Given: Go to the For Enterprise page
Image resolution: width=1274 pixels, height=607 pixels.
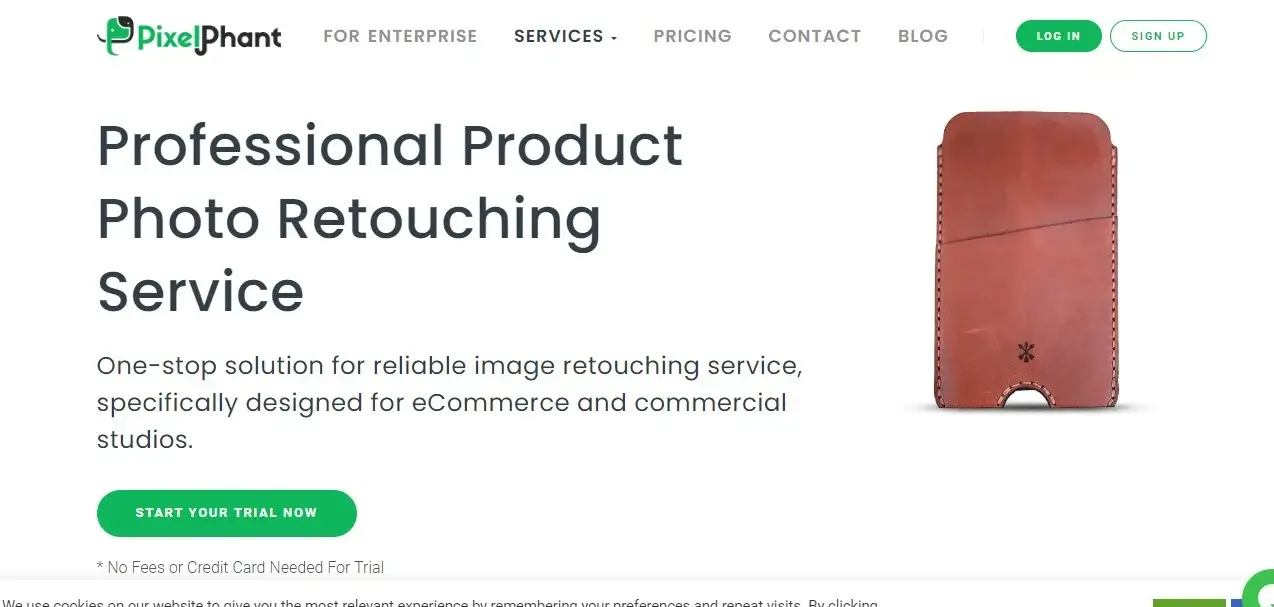Looking at the screenshot, I should click(400, 36).
